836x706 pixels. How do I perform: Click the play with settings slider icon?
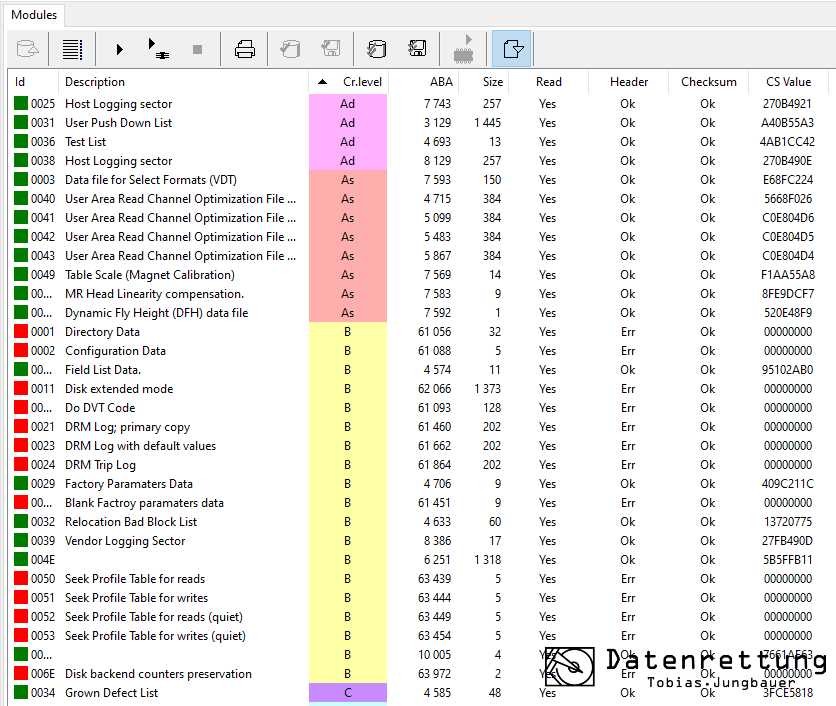[158, 49]
